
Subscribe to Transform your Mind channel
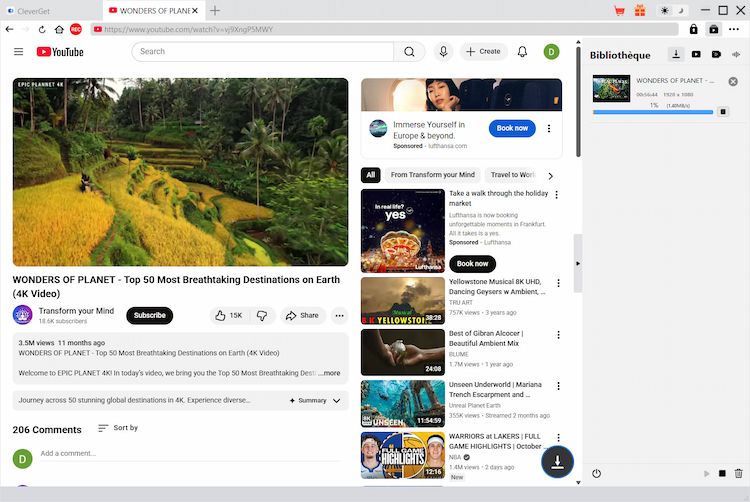click(x=149, y=315)
